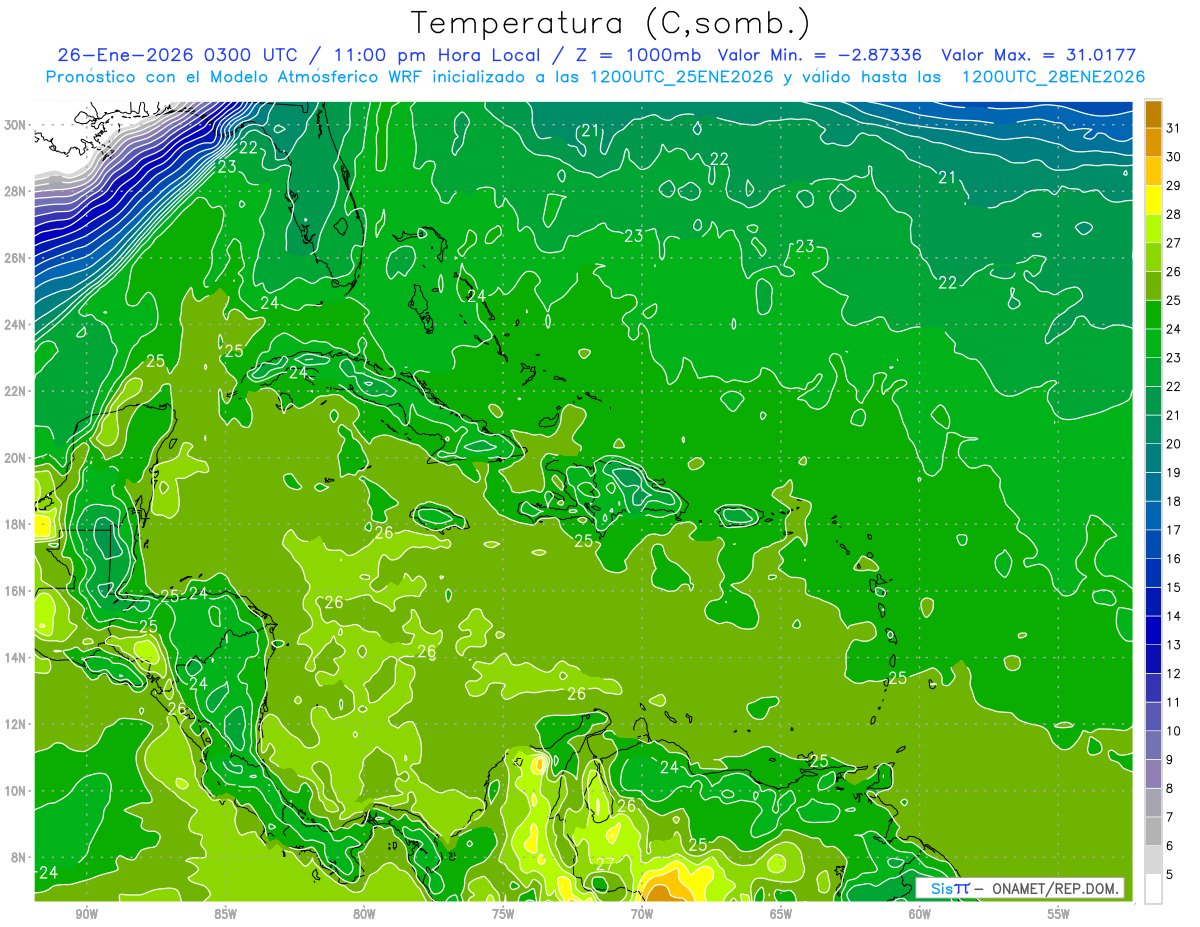Click the legend value label 31
This screenshot has height=927, width=1200.
[x=1174, y=128]
